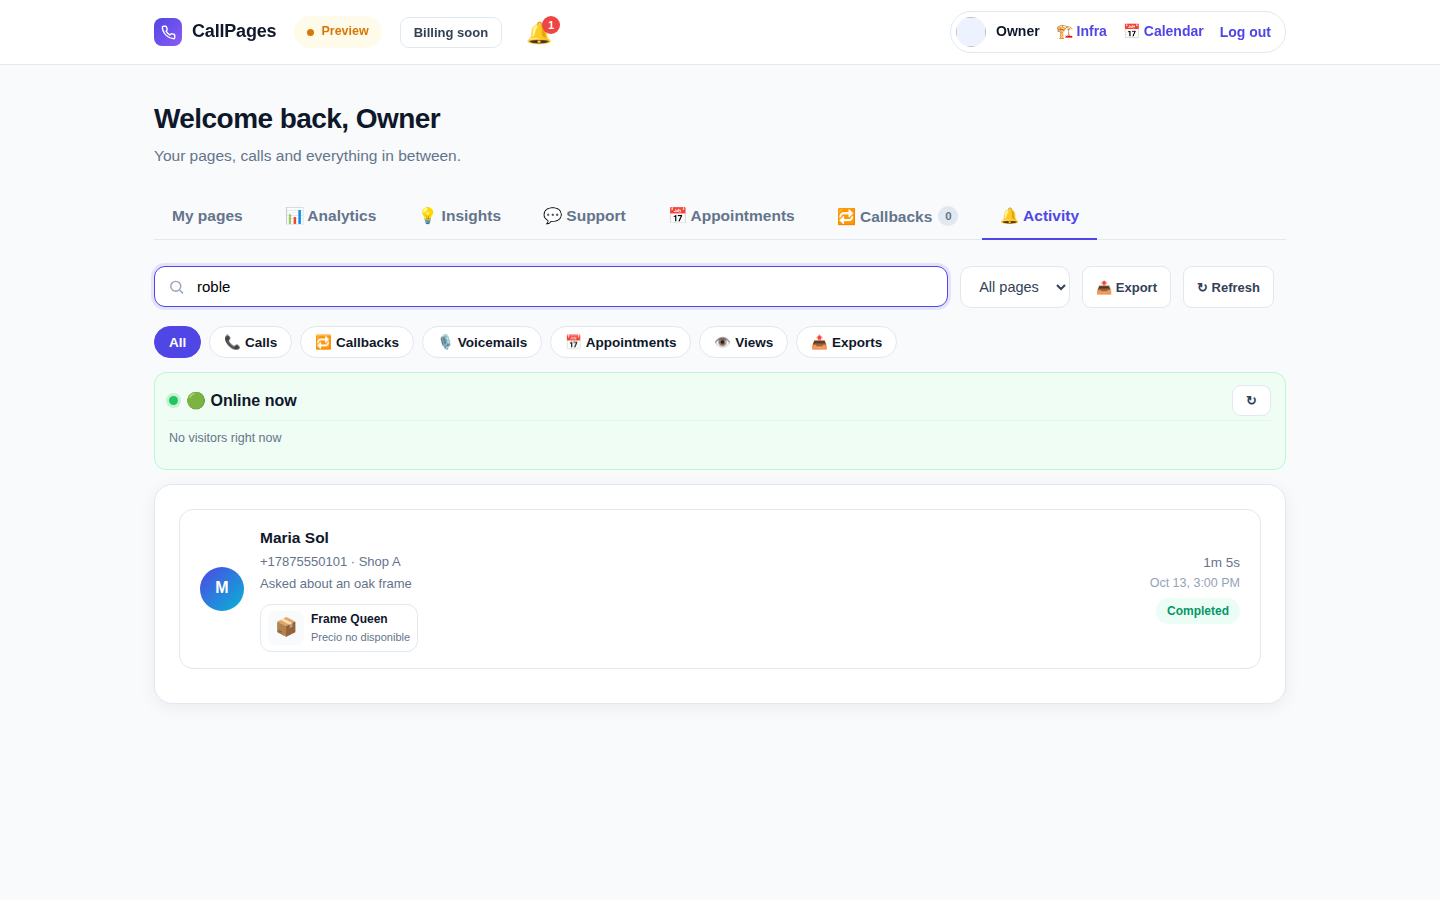1440x900 pixels.
Task: Refresh the Online now panel
Action: 1251,400
